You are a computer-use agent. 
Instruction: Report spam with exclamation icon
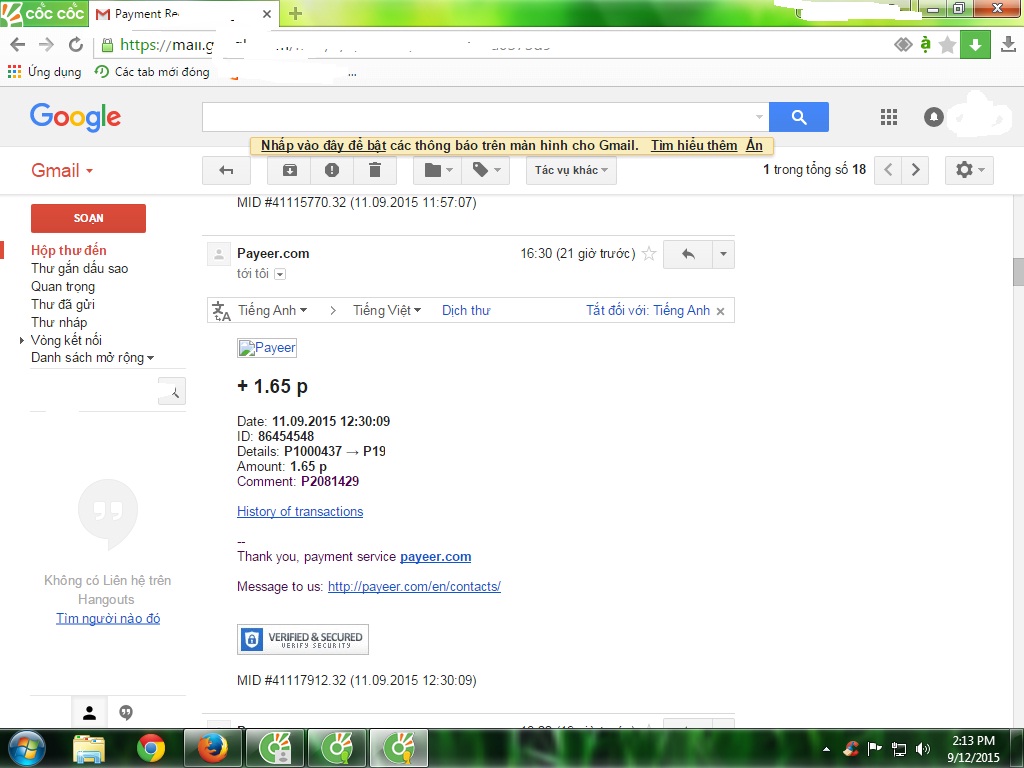(x=332, y=170)
